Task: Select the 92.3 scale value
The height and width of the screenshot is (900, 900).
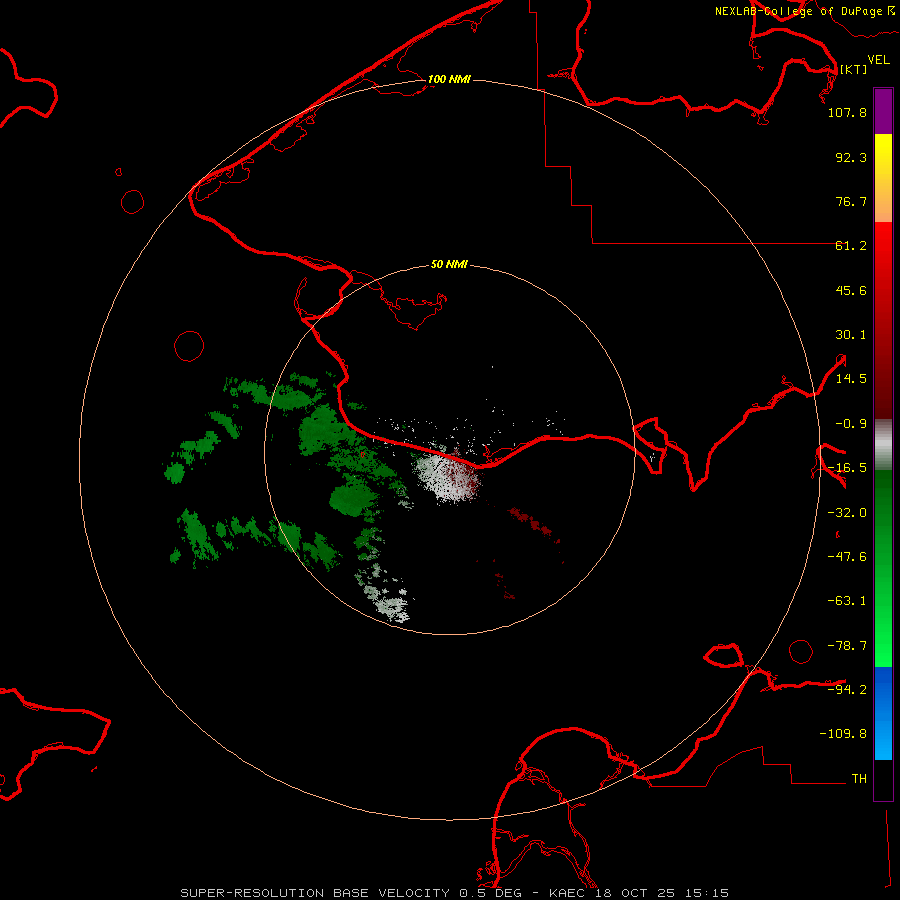Action: (851, 157)
